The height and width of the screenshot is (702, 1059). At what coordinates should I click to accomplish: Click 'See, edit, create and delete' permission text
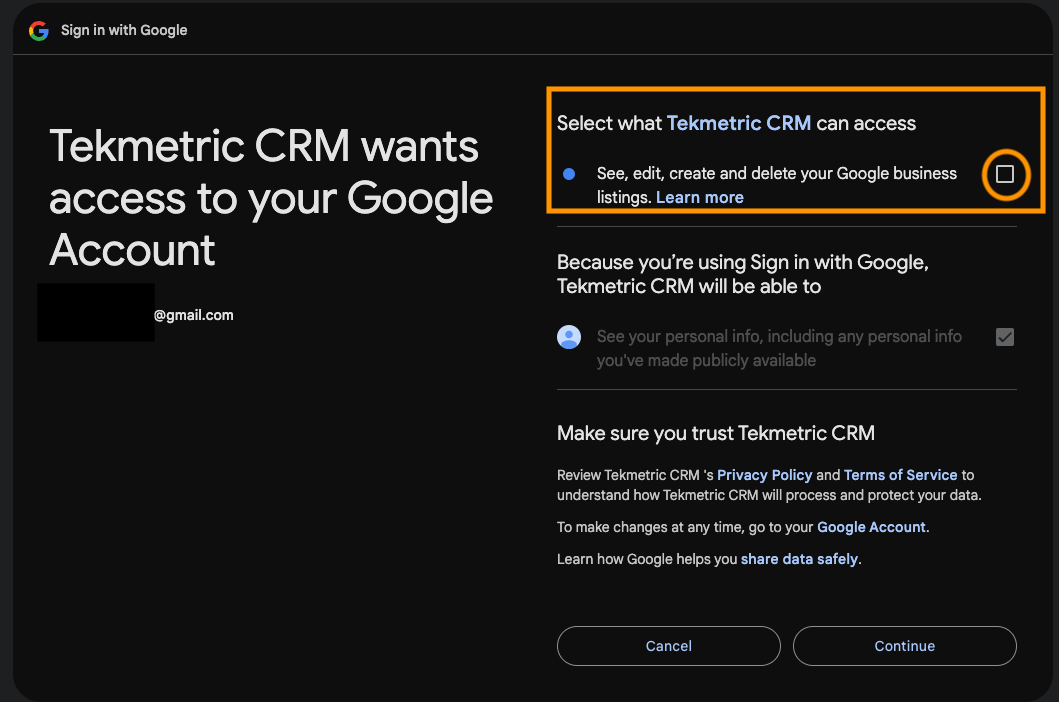click(777, 185)
